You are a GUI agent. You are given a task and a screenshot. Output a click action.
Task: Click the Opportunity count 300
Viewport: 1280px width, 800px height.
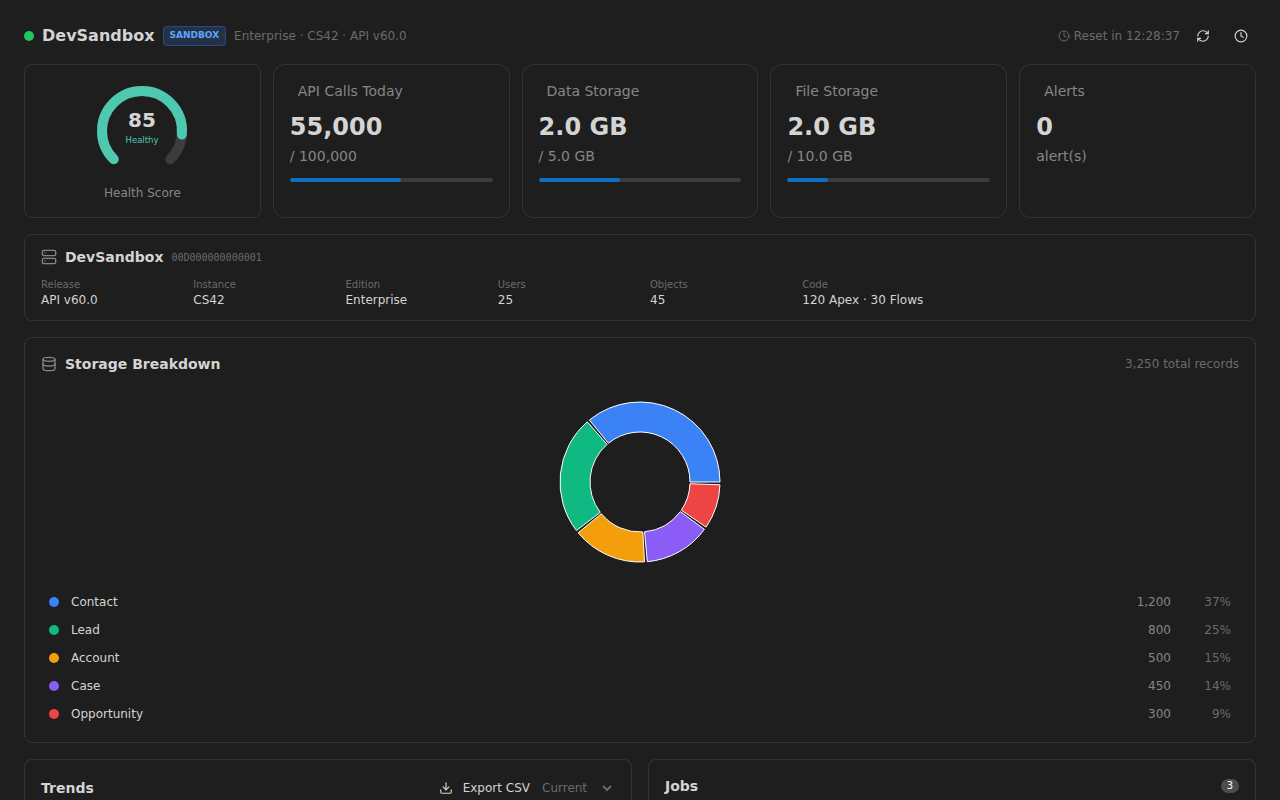click(x=1159, y=714)
